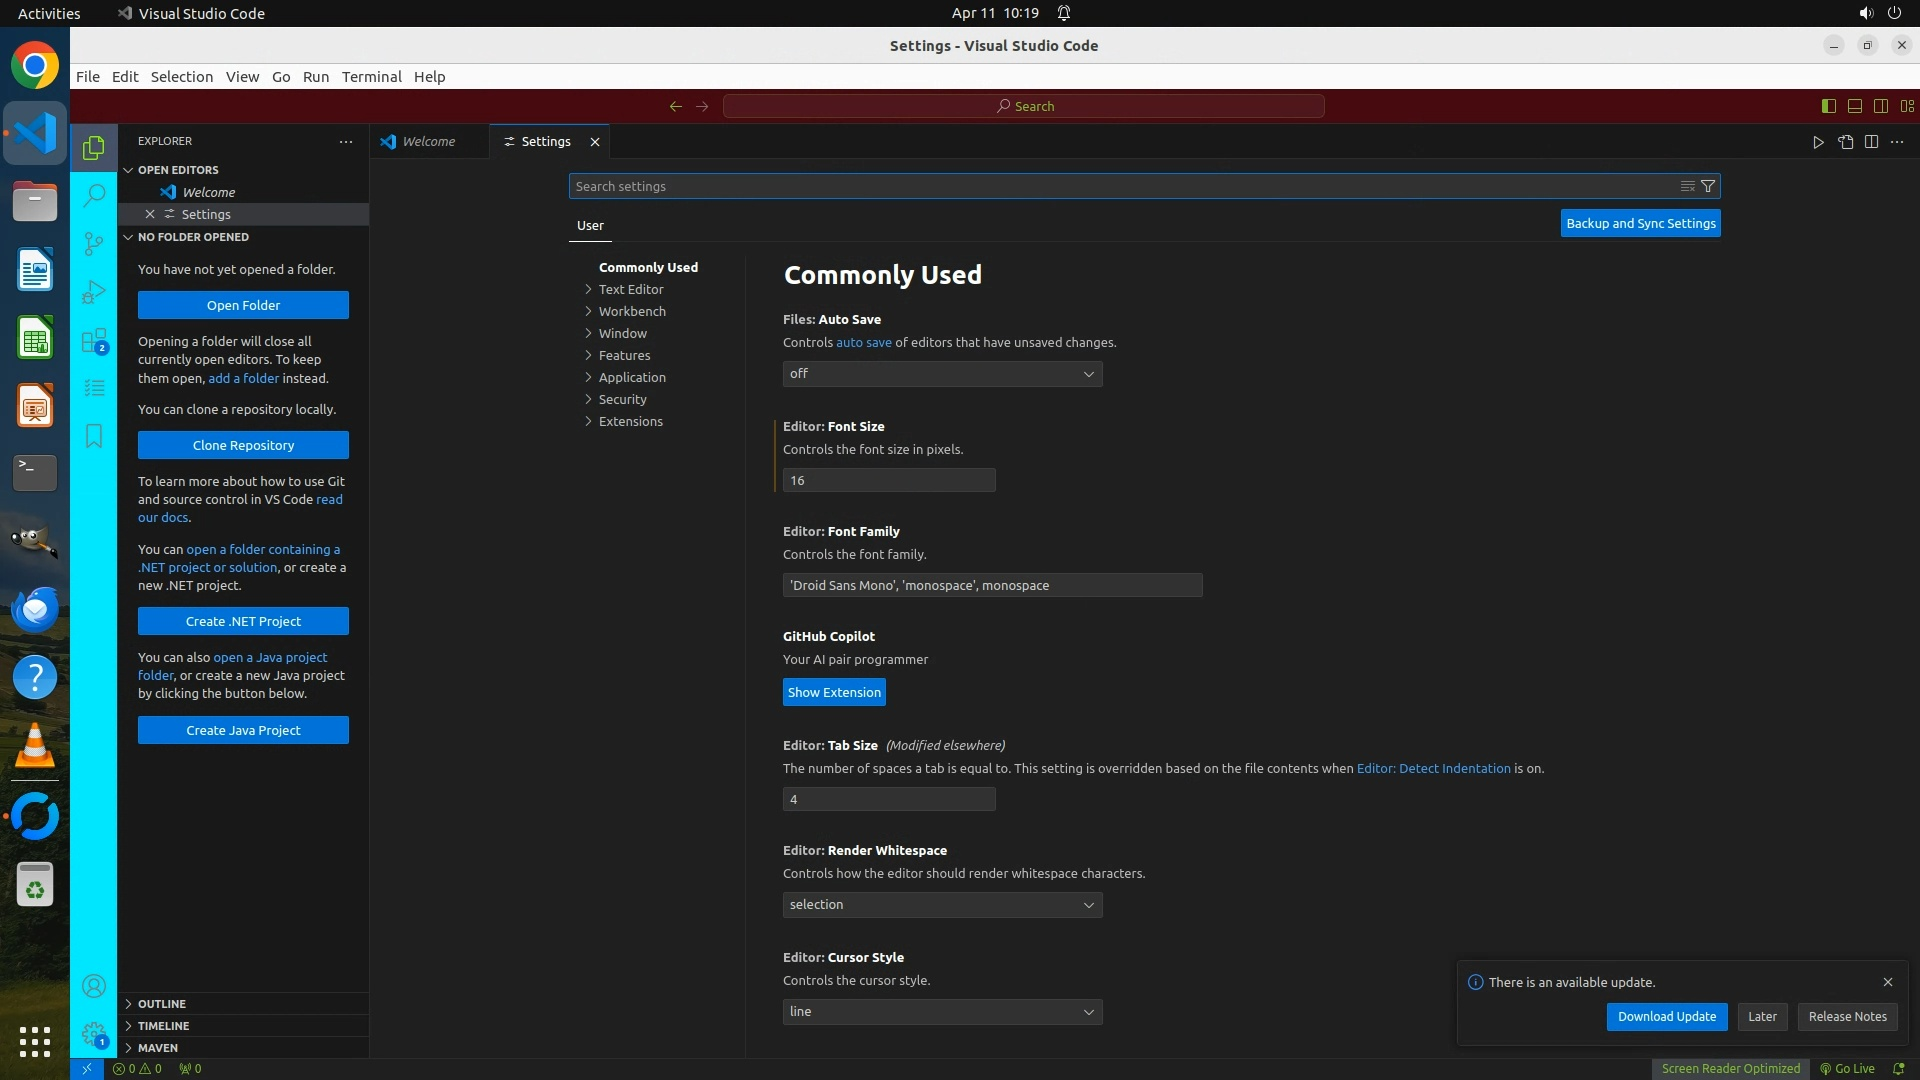Screen dimensions: 1920x1080
Task: Switch to the Welcome tab
Action: click(x=428, y=142)
